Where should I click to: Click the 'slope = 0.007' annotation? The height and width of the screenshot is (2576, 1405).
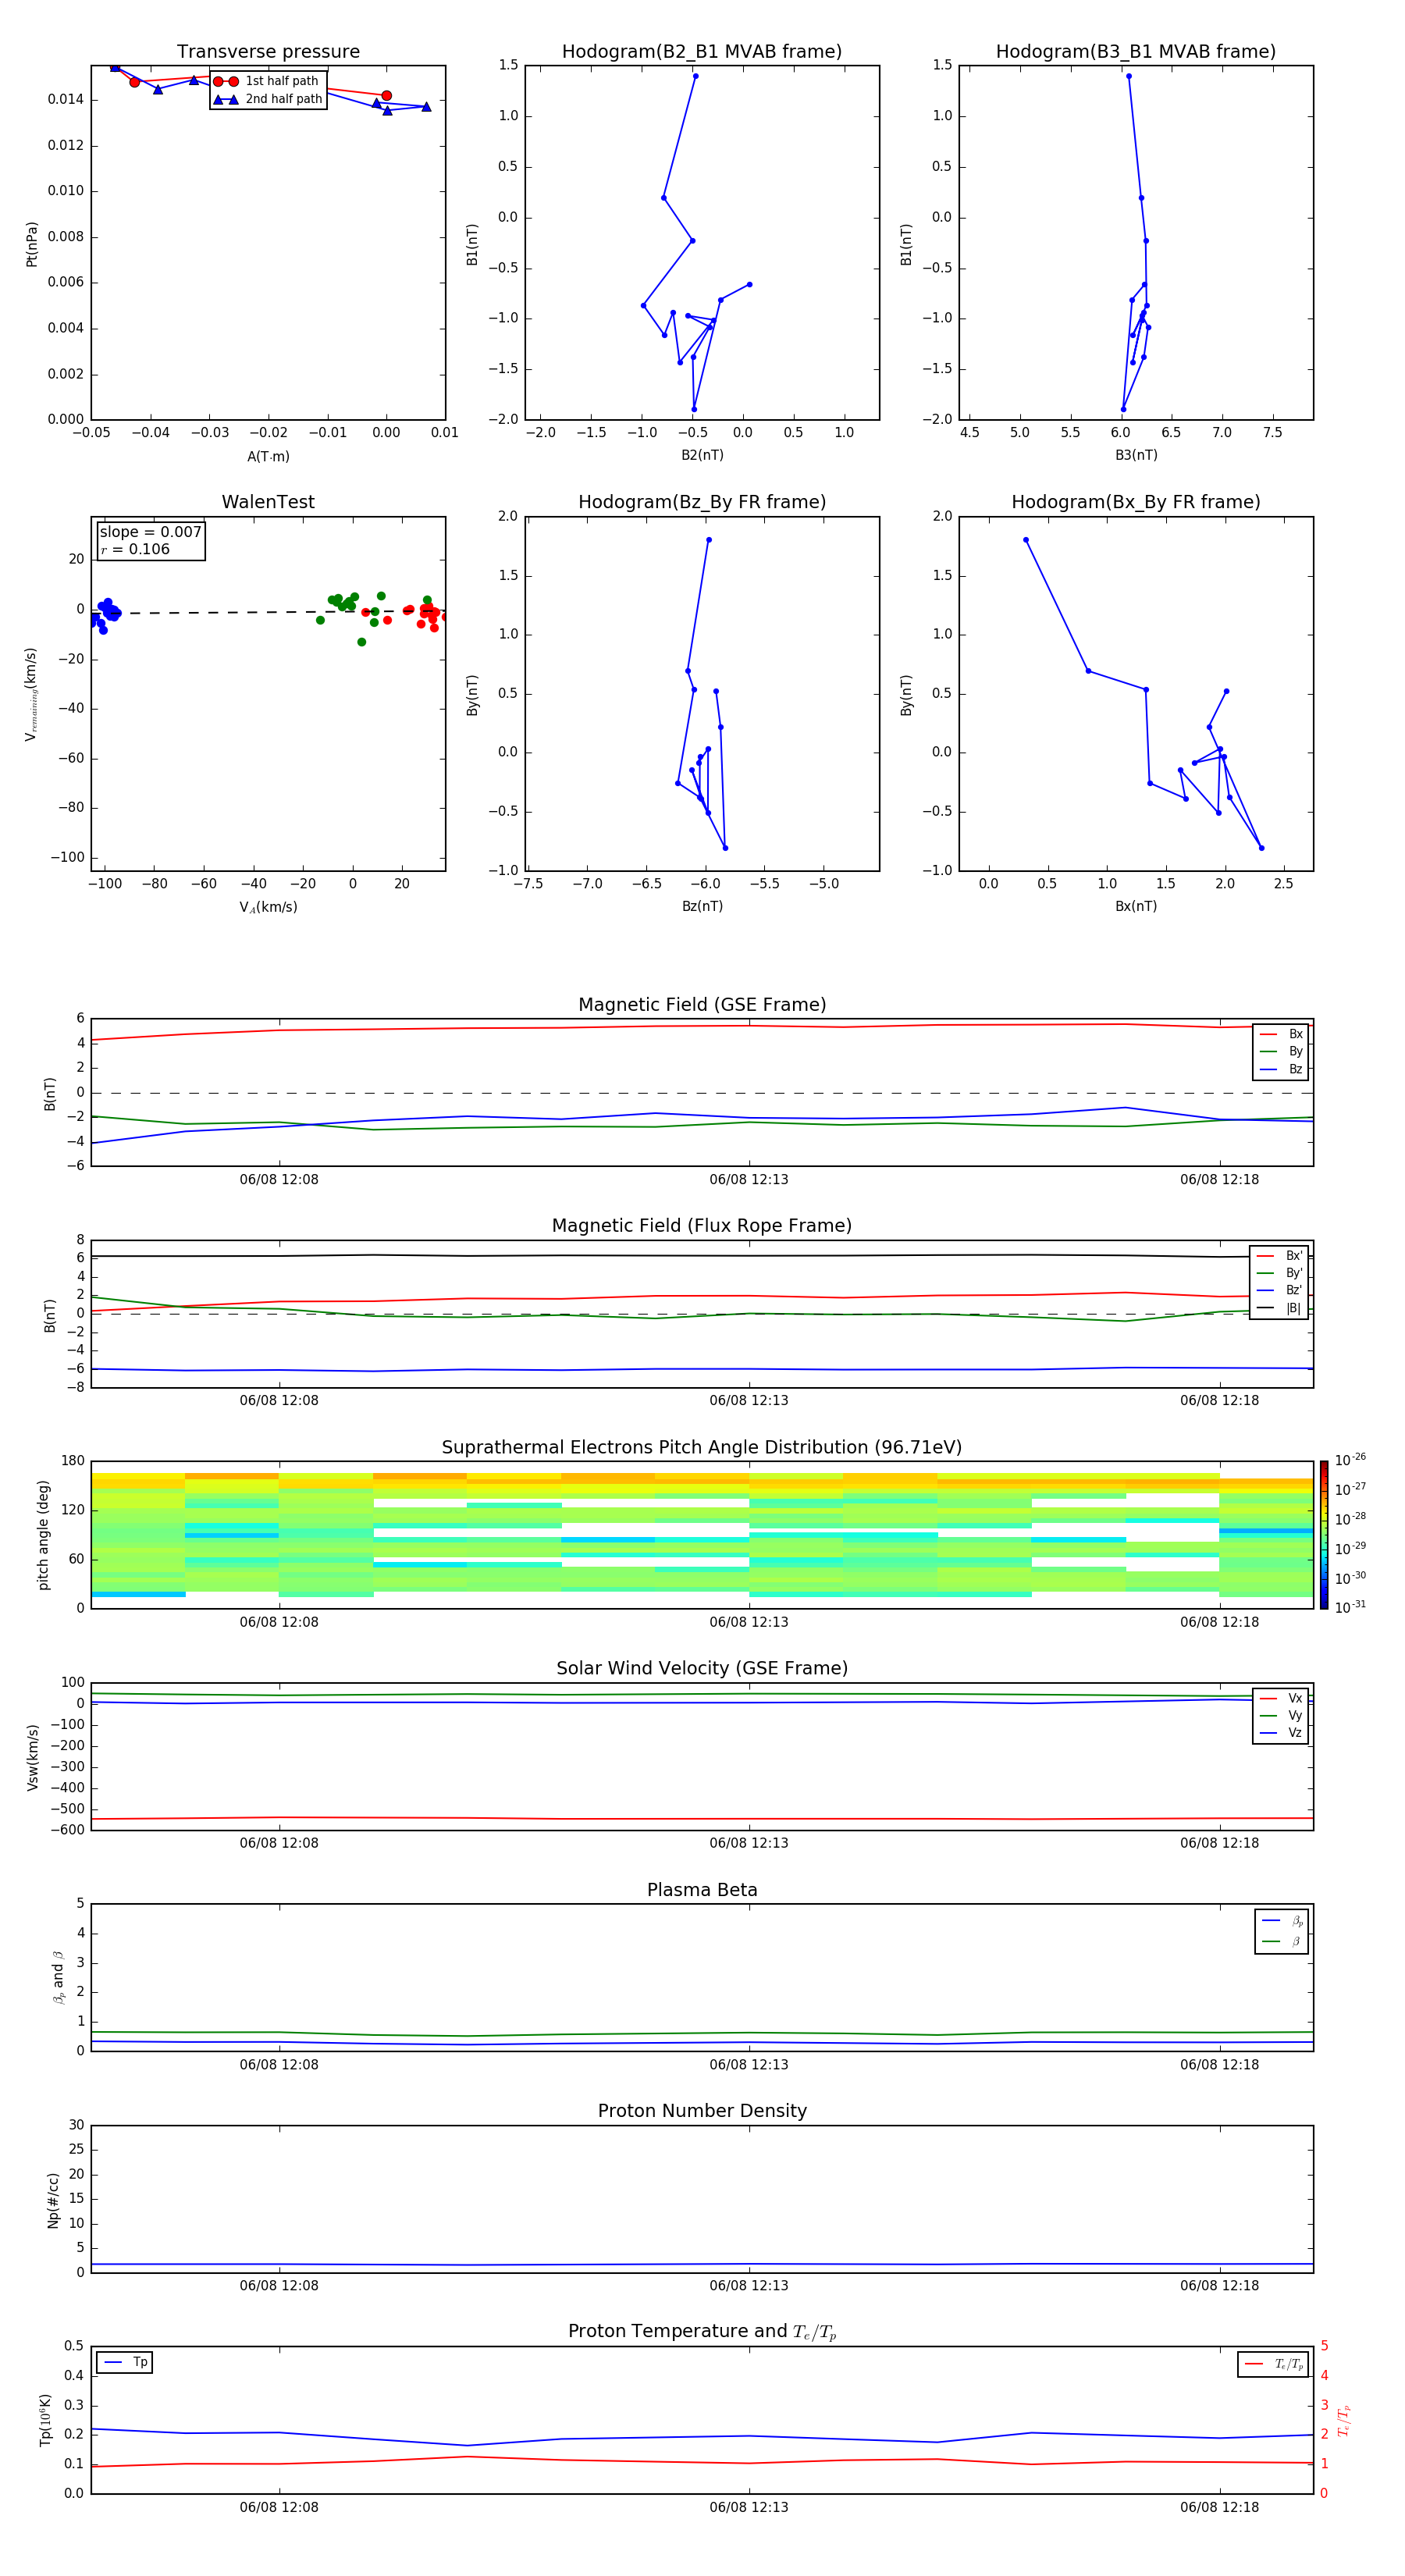tap(150, 532)
